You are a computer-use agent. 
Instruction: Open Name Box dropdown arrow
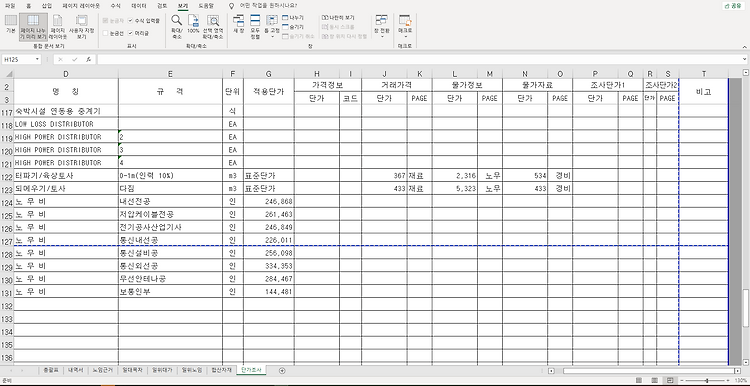[37, 59]
